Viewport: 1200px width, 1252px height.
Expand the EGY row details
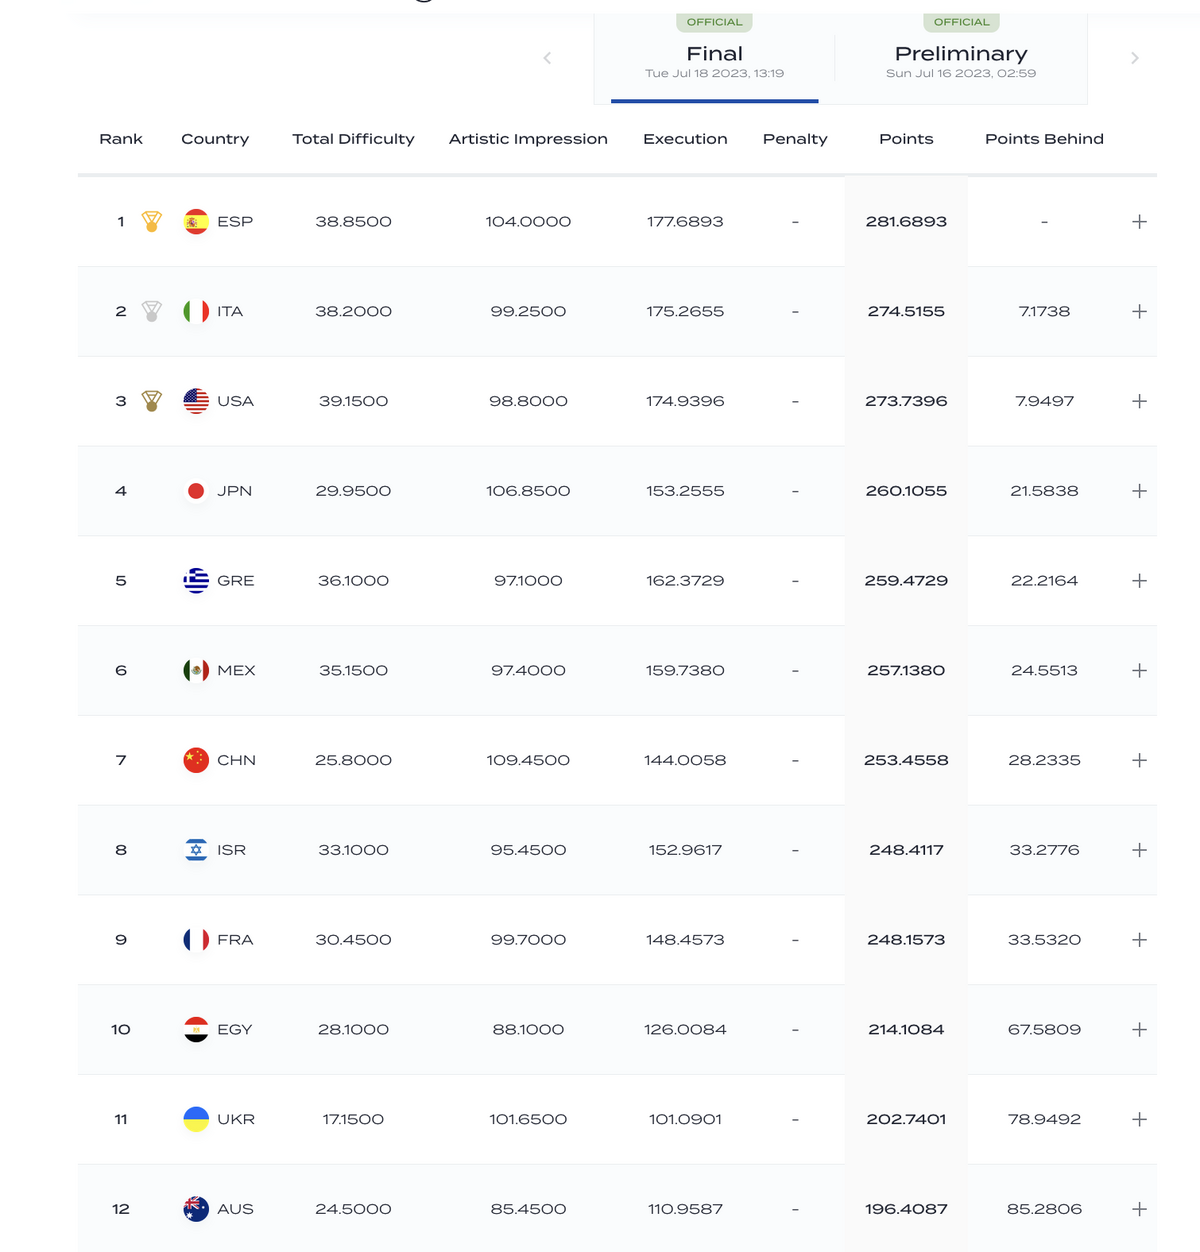1139,1029
